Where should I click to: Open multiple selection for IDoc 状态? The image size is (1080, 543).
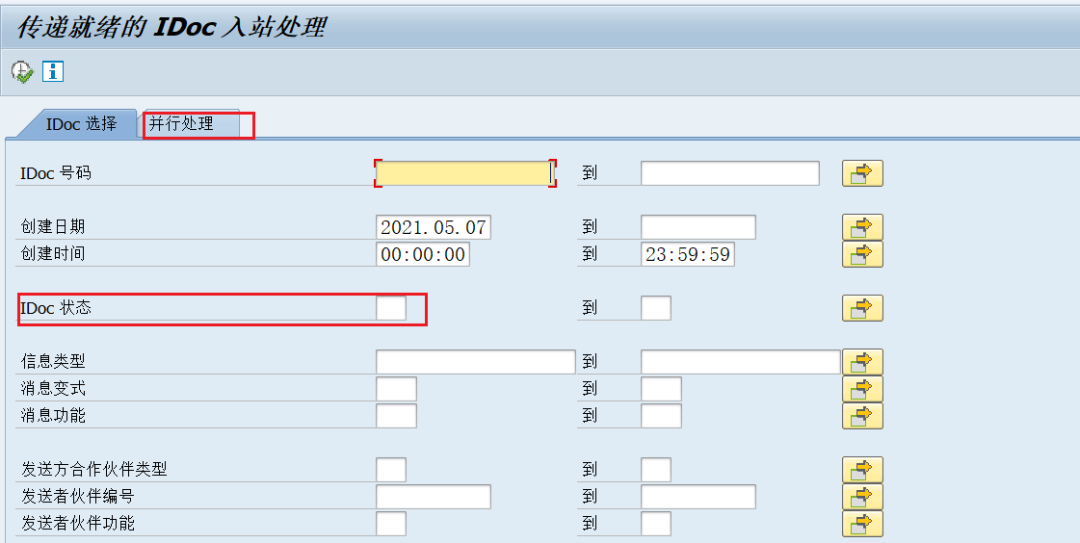862,309
